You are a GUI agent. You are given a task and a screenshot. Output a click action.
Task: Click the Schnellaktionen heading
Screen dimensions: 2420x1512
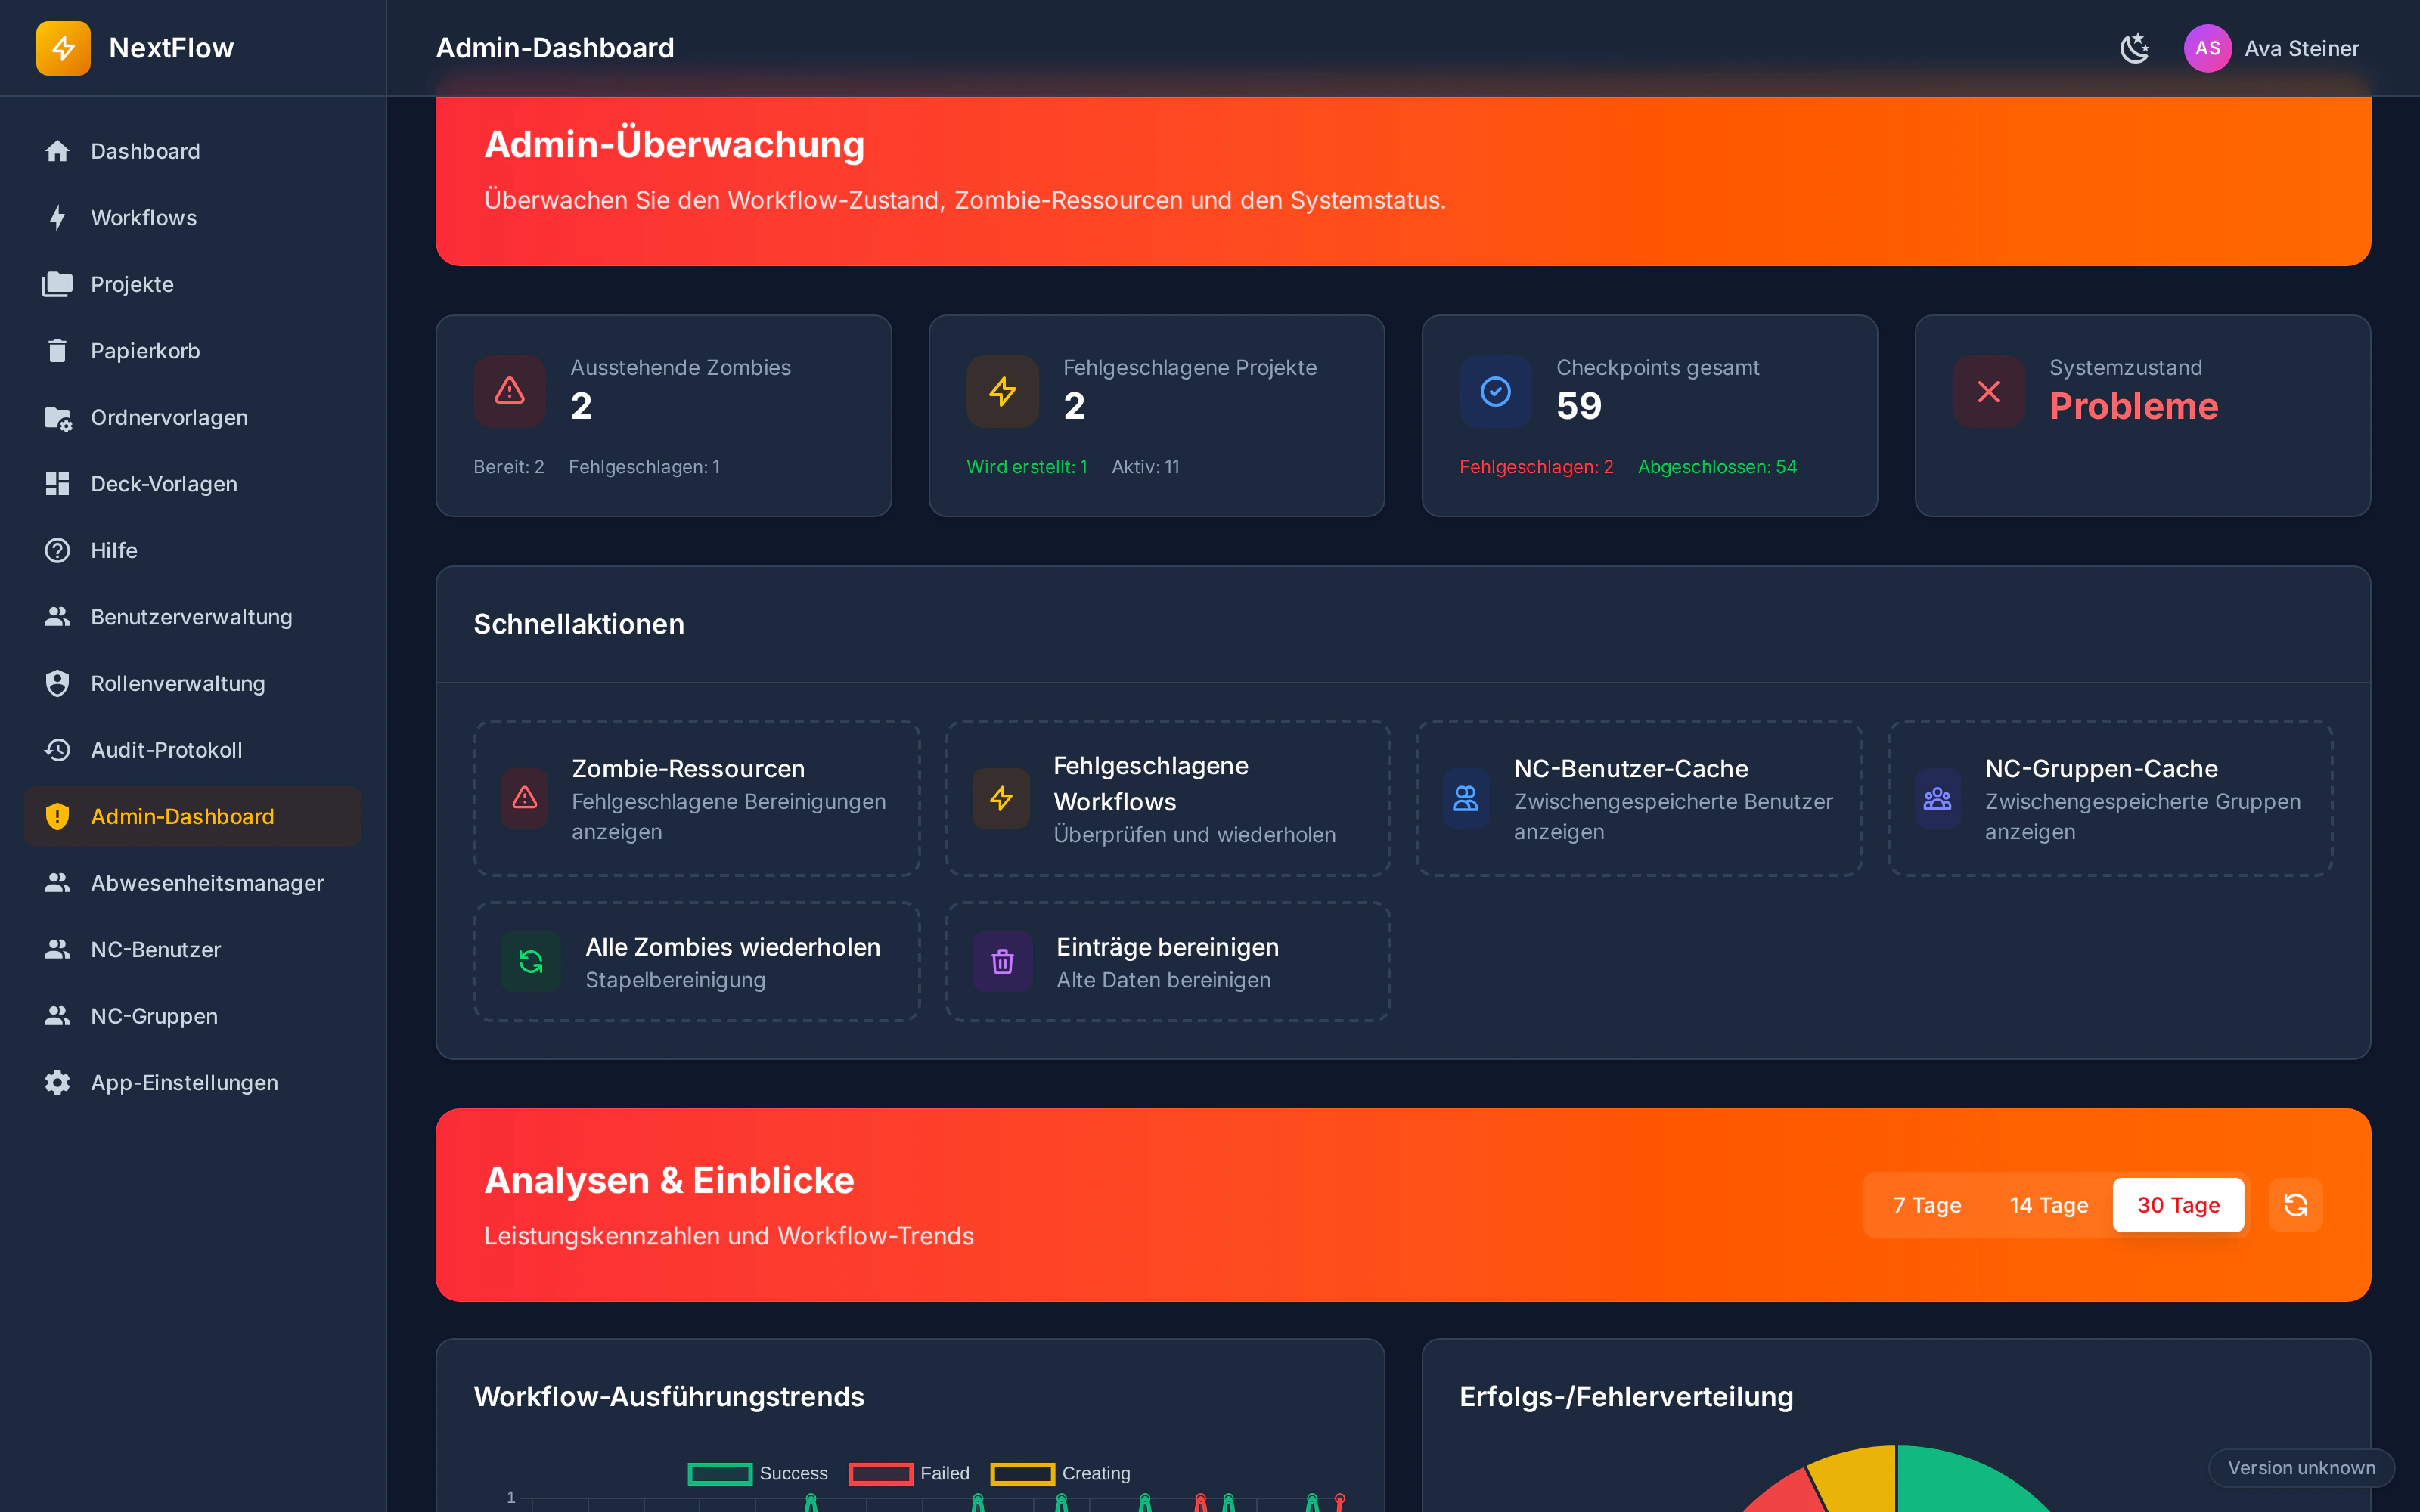(579, 624)
